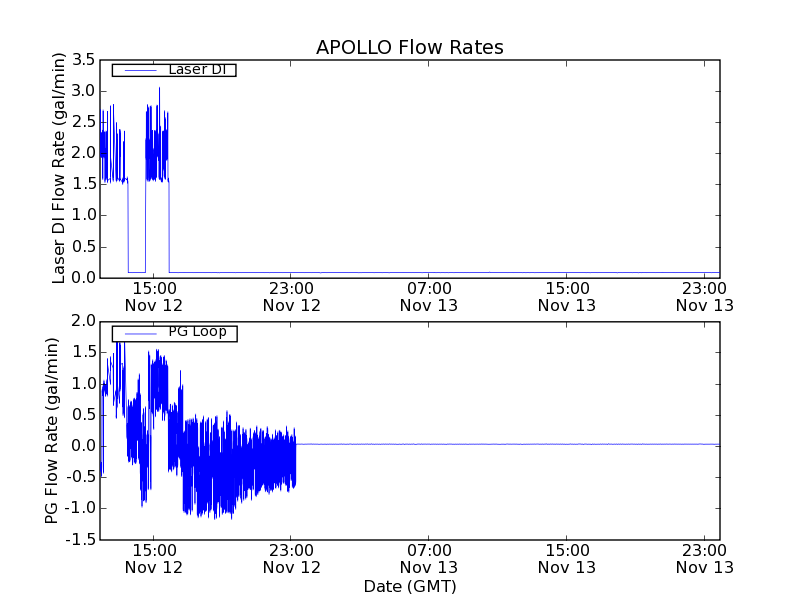
Task: Select the 23:00 Nov 12 tick under bottom plot
Action: pos(291,558)
